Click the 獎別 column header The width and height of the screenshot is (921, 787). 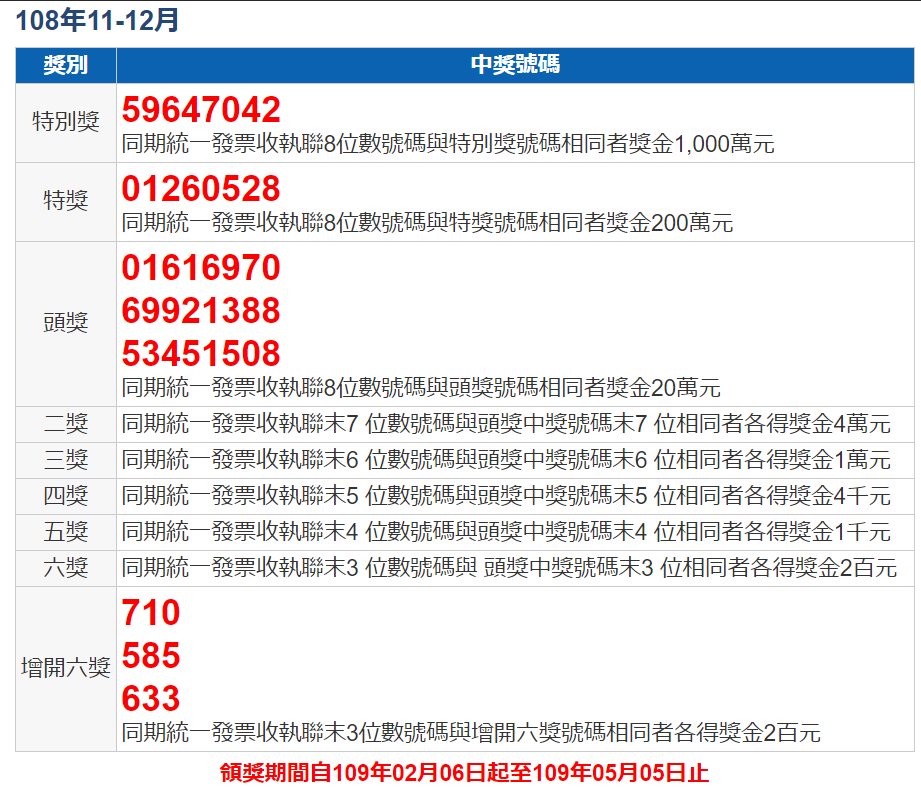[66, 65]
